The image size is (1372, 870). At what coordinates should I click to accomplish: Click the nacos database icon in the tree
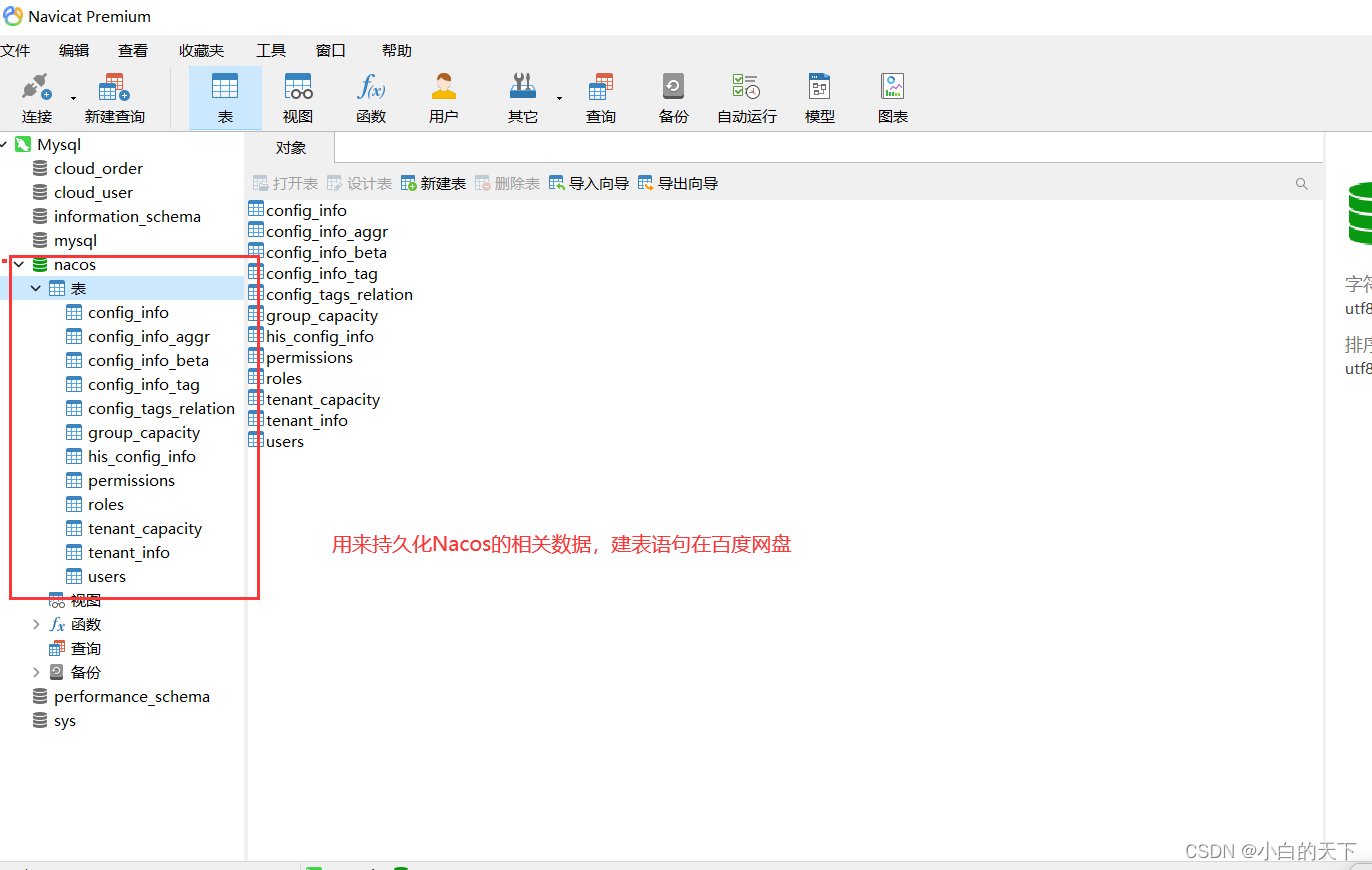click(40, 265)
